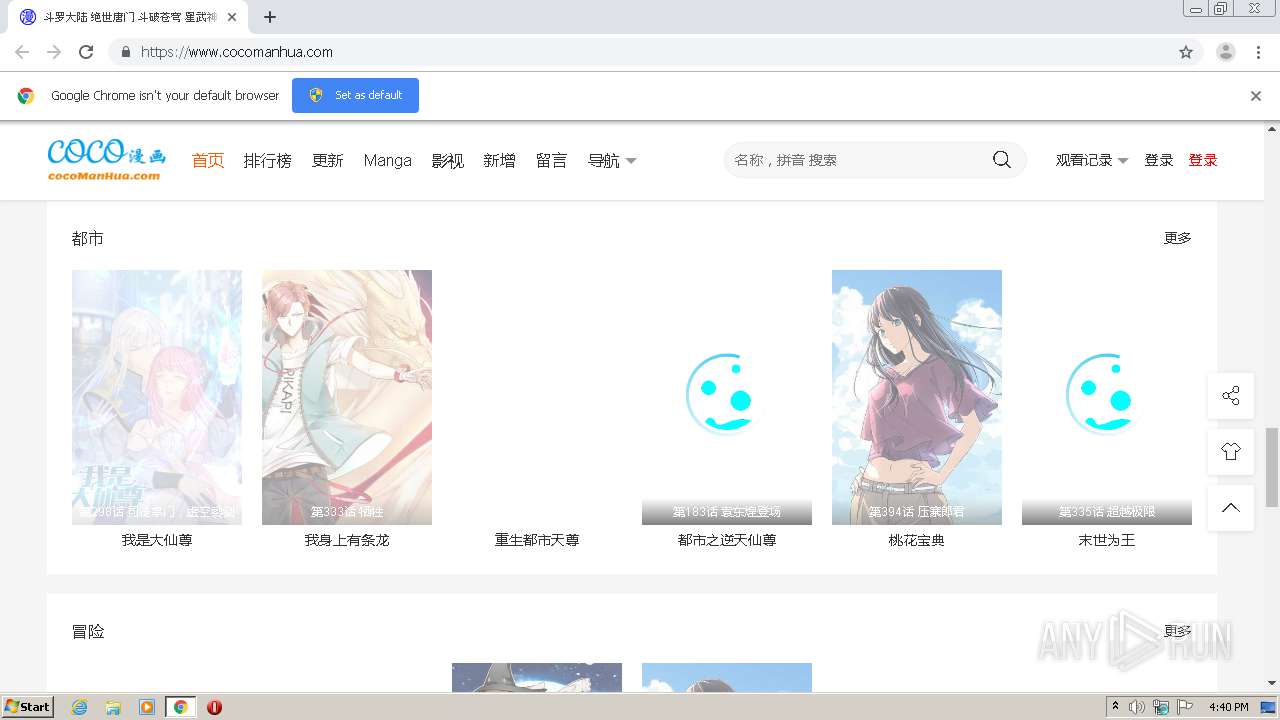Open a new browser tab
Viewport: 1280px width, 720px height.
270,17
